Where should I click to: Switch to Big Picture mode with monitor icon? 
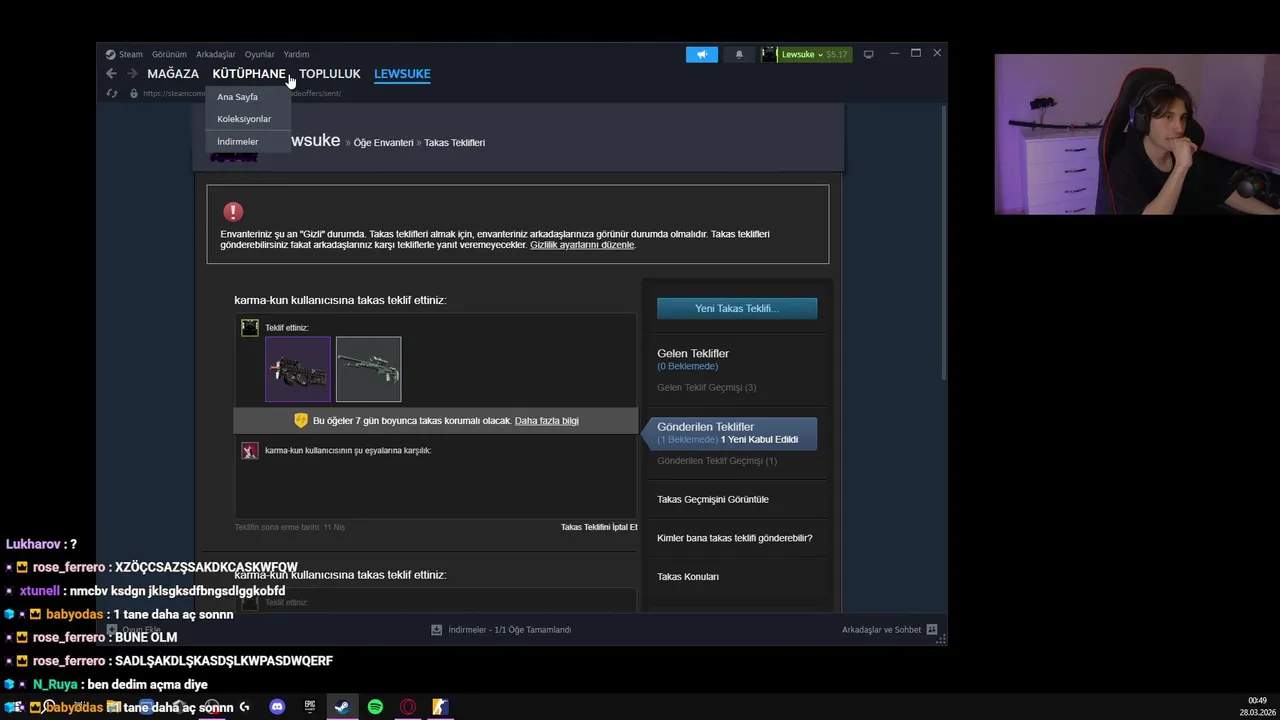click(x=868, y=54)
